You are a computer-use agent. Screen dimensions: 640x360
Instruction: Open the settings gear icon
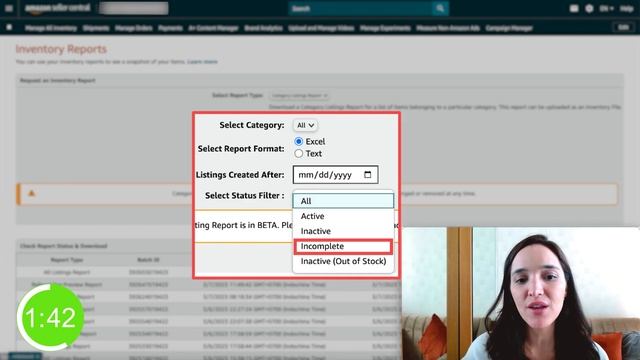589,9
